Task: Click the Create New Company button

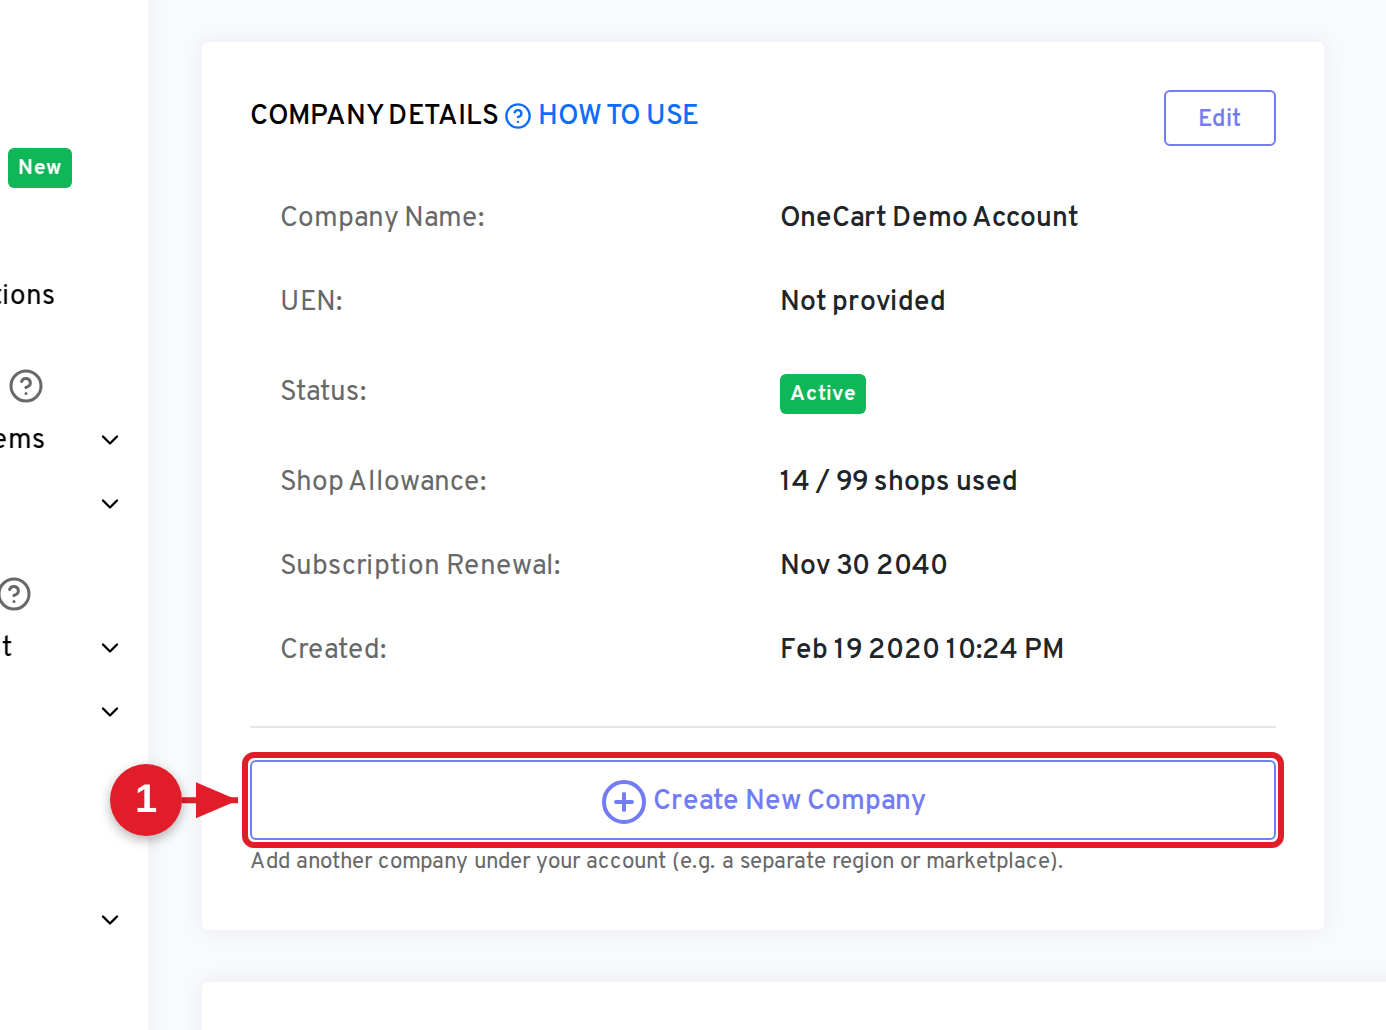Action: click(763, 800)
